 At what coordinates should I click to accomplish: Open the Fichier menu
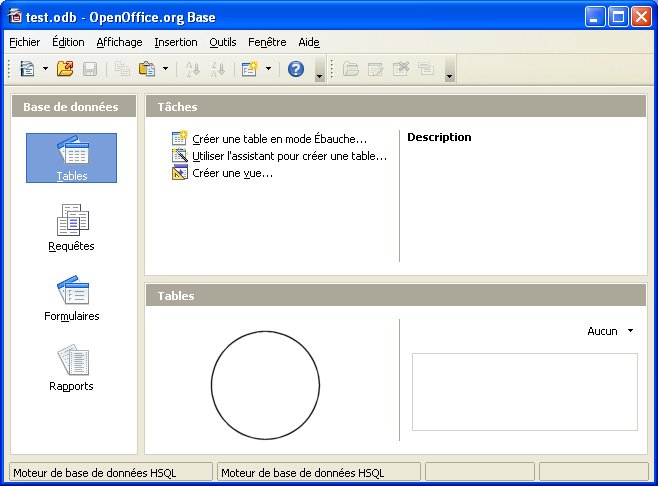(25, 42)
